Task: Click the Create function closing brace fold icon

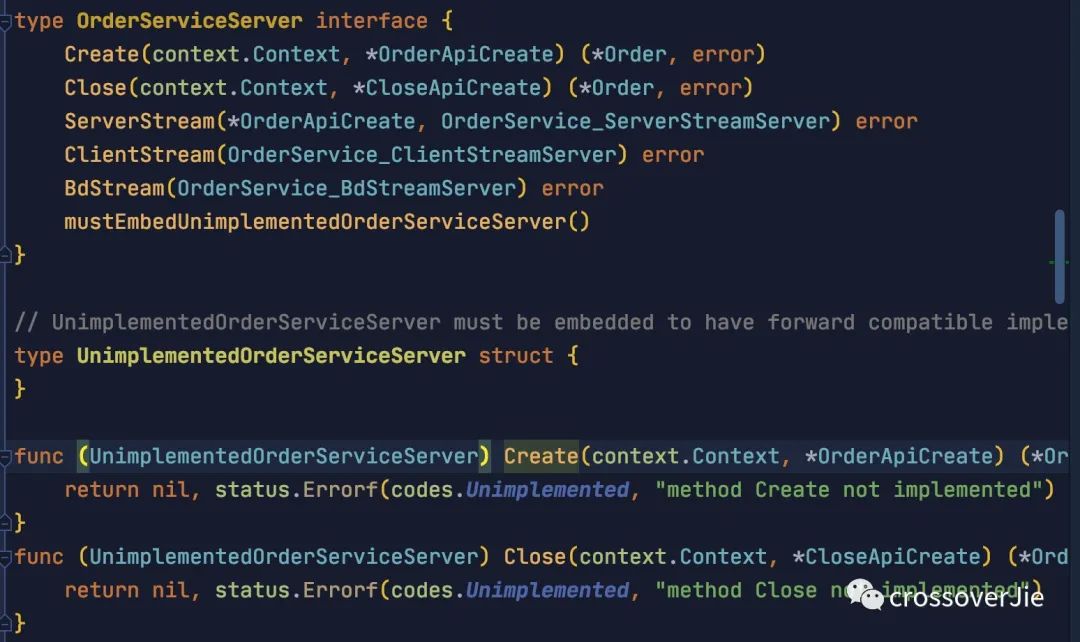Action: pos(6,523)
